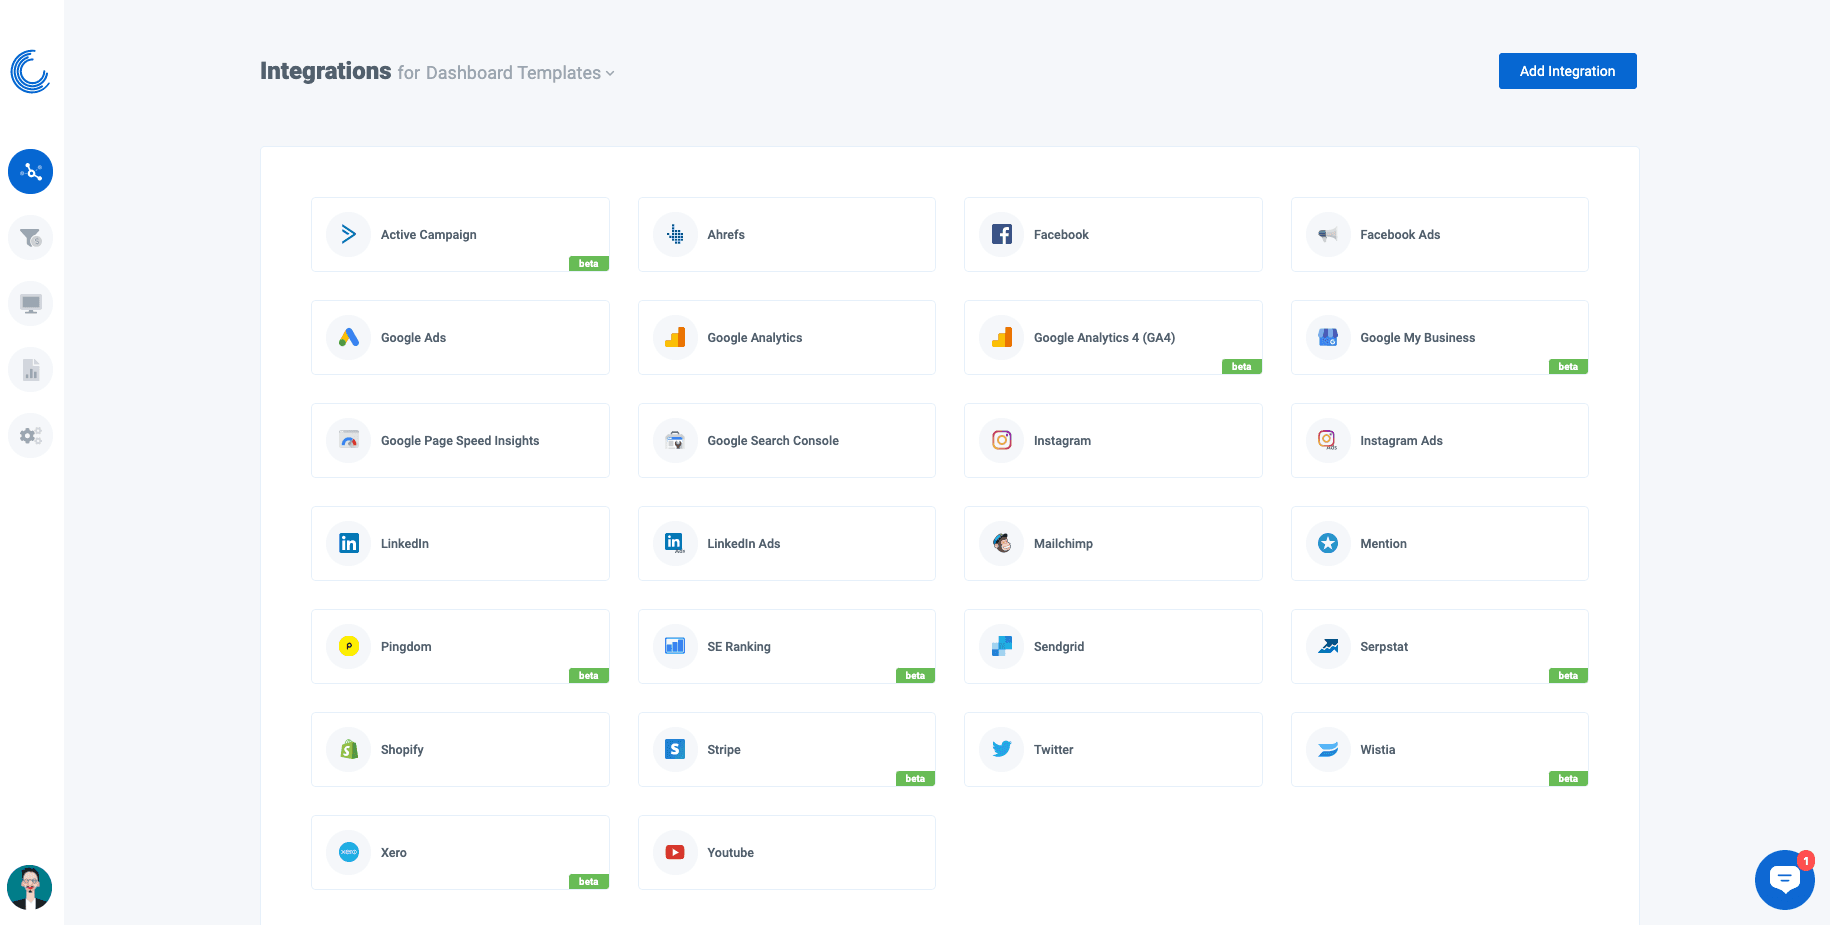Click the app logo at top of sidebar
The image size is (1830, 925).
coord(30,71)
